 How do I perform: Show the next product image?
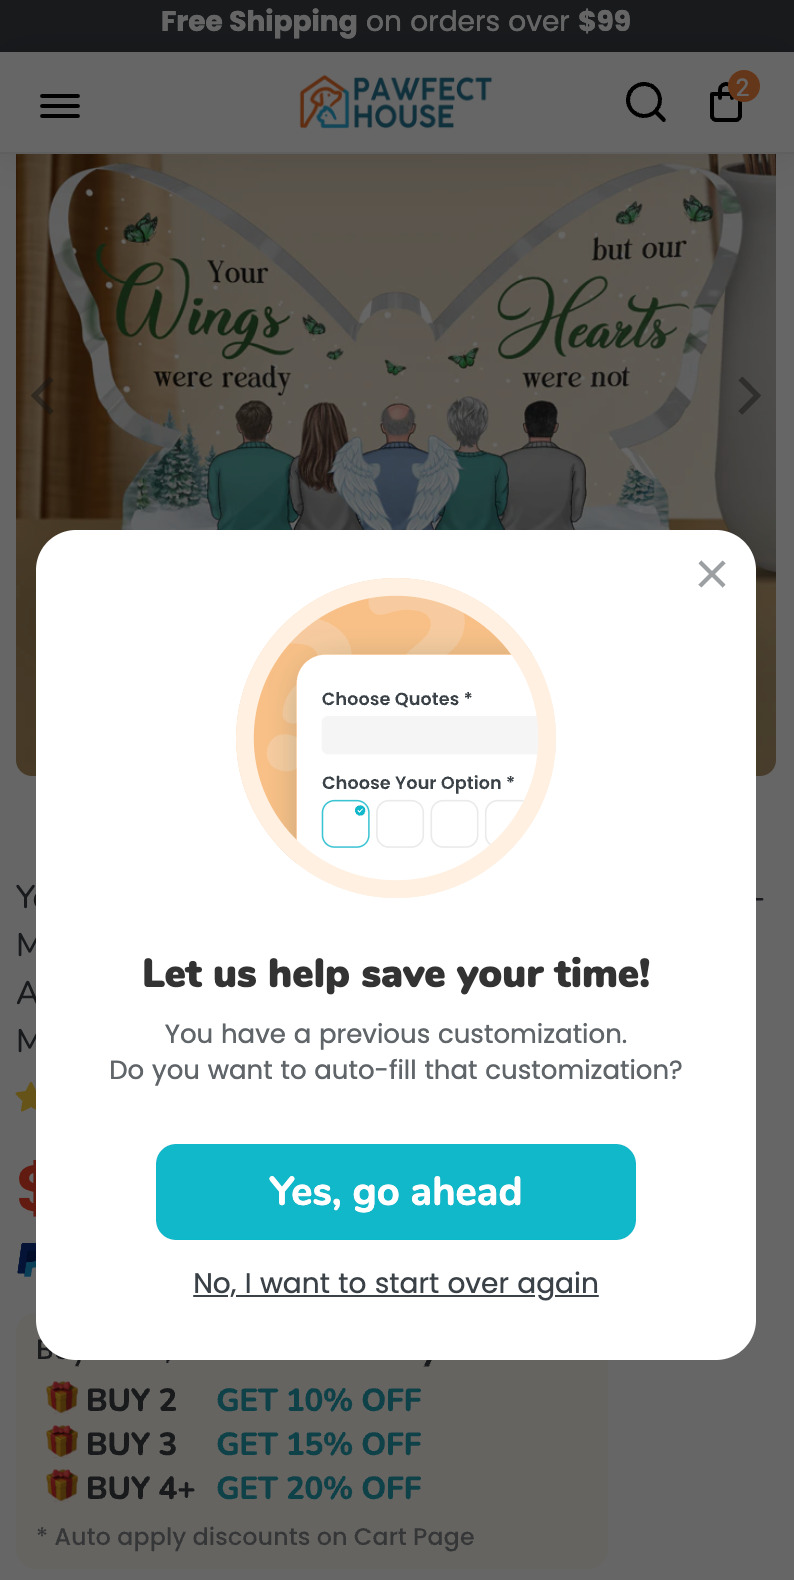pyautogui.click(x=750, y=396)
